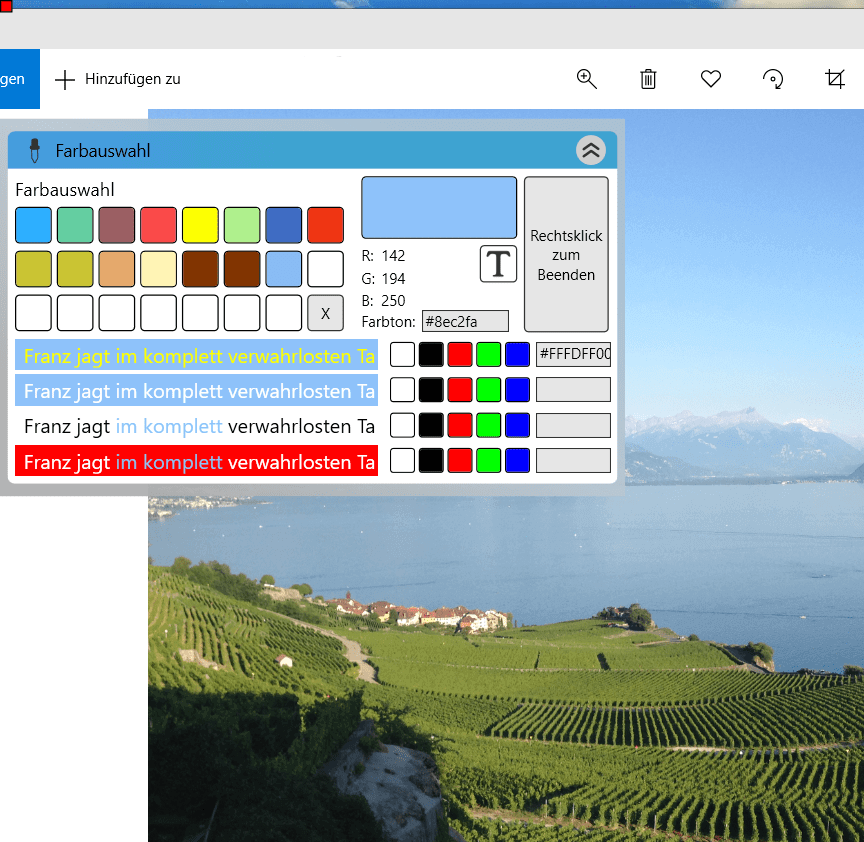This screenshot has width=864, height=842.
Task: Click the red-background Franz jagt sample line
Action: (196, 461)
